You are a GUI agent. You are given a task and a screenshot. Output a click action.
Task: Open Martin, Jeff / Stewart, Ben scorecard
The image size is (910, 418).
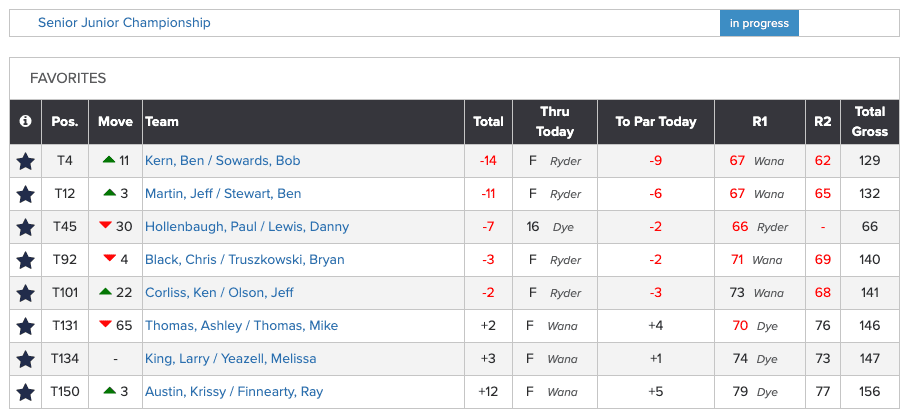[223, 194]
